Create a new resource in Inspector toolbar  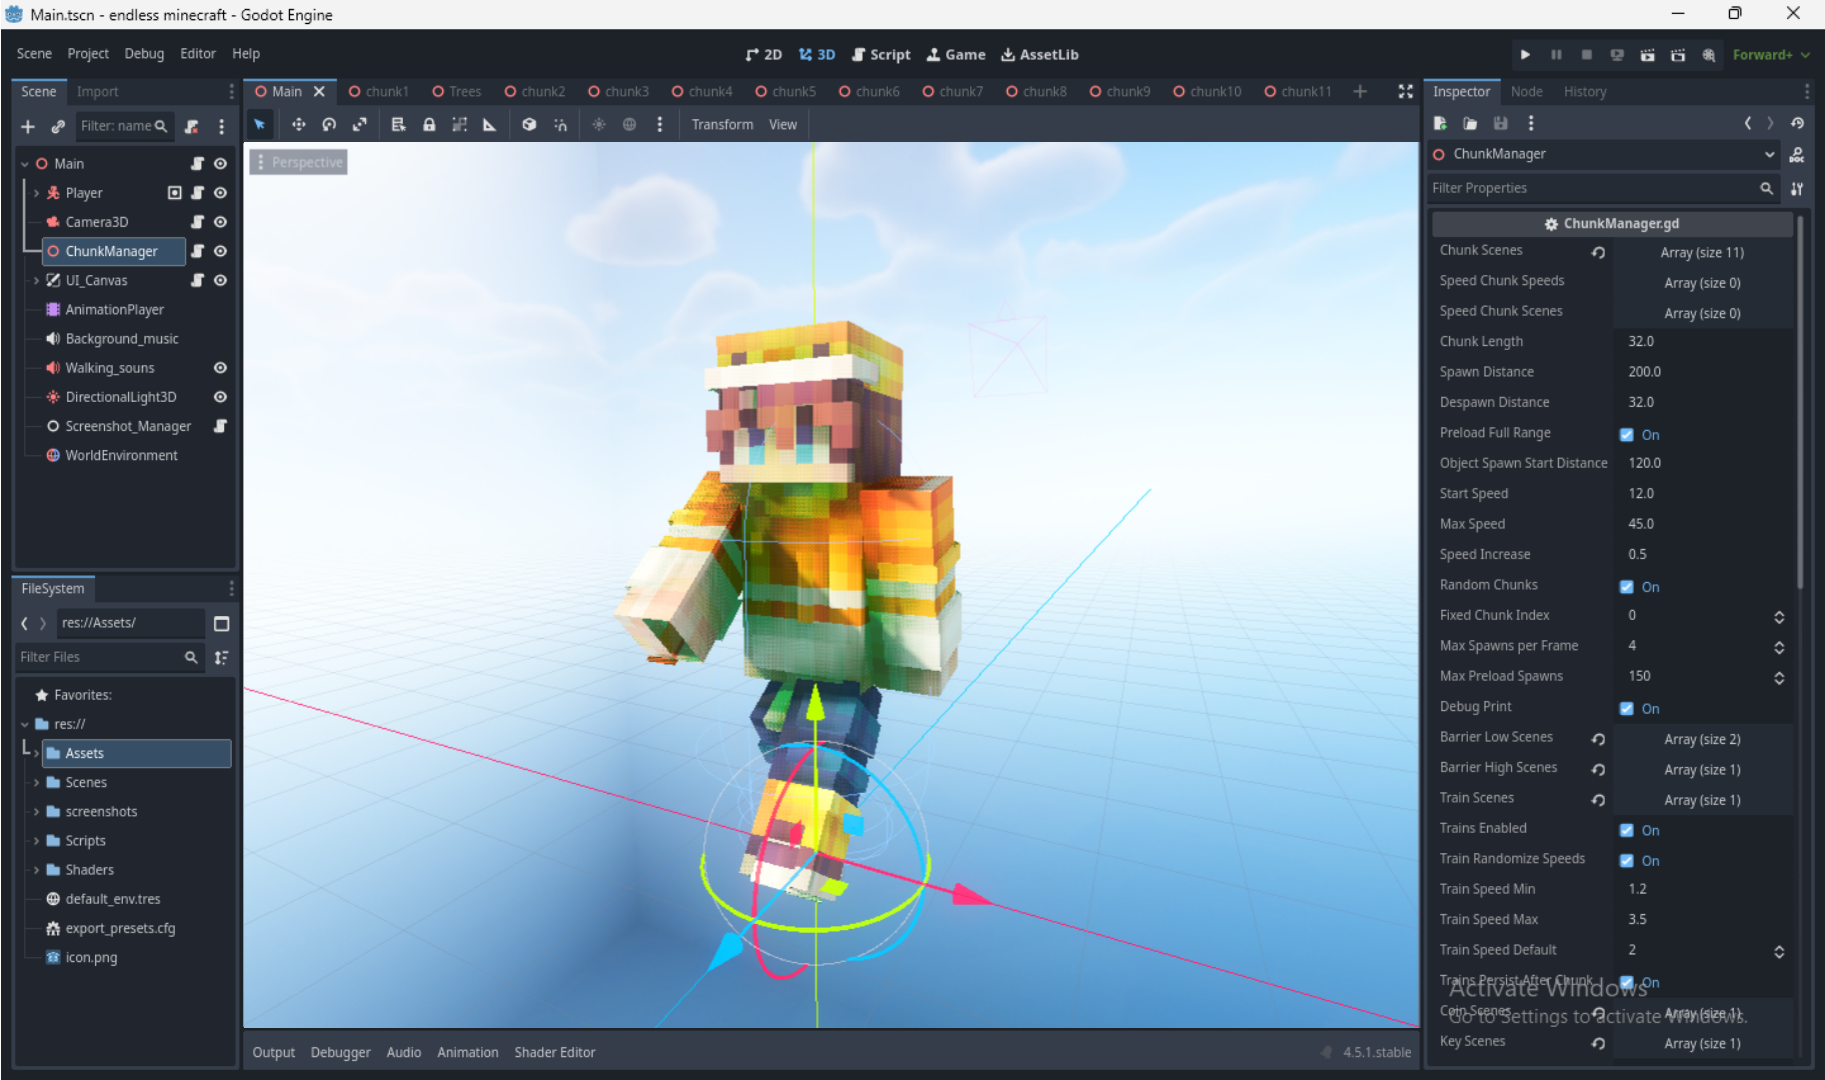pos(1440,123)
